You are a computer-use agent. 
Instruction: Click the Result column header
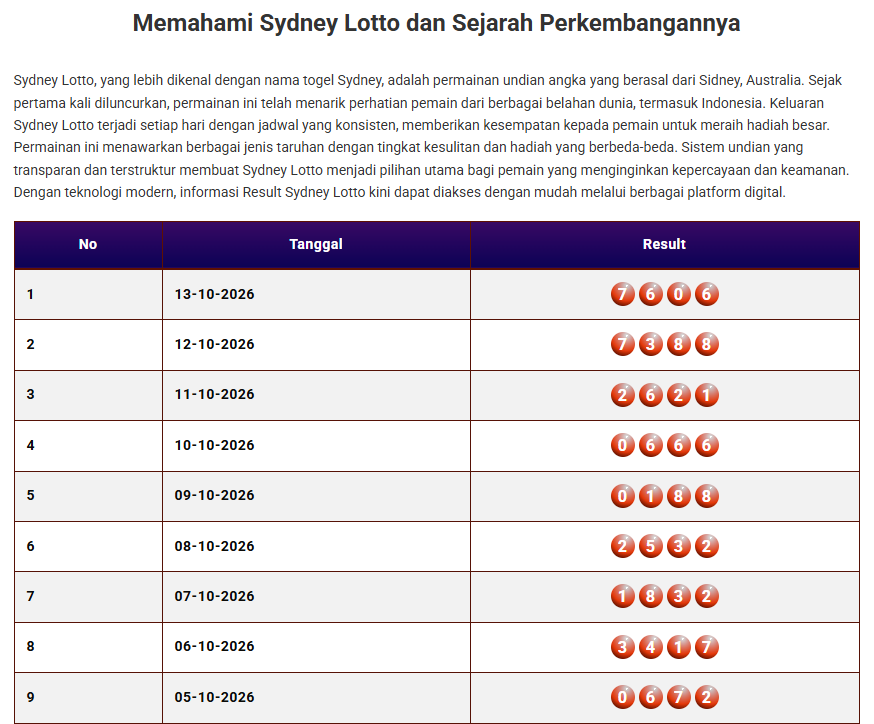(x=664, y=245)
